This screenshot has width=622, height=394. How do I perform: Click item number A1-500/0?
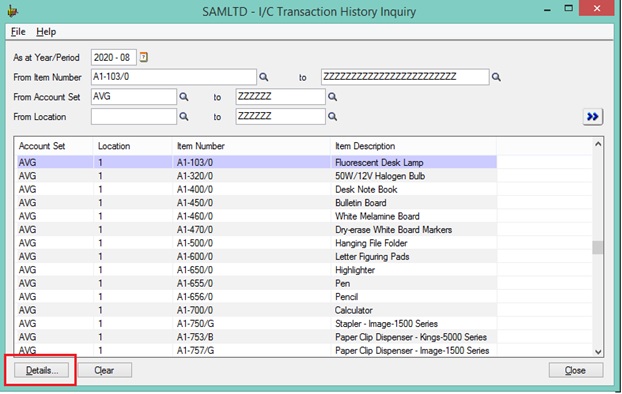coord(195,243)
